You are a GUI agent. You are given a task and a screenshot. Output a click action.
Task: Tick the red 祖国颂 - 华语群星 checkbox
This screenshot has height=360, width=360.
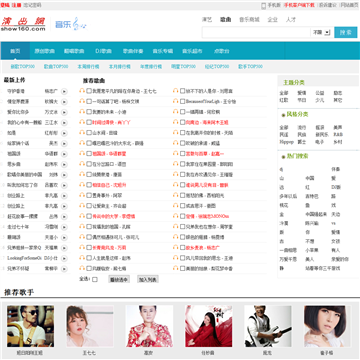pos(89,153)
